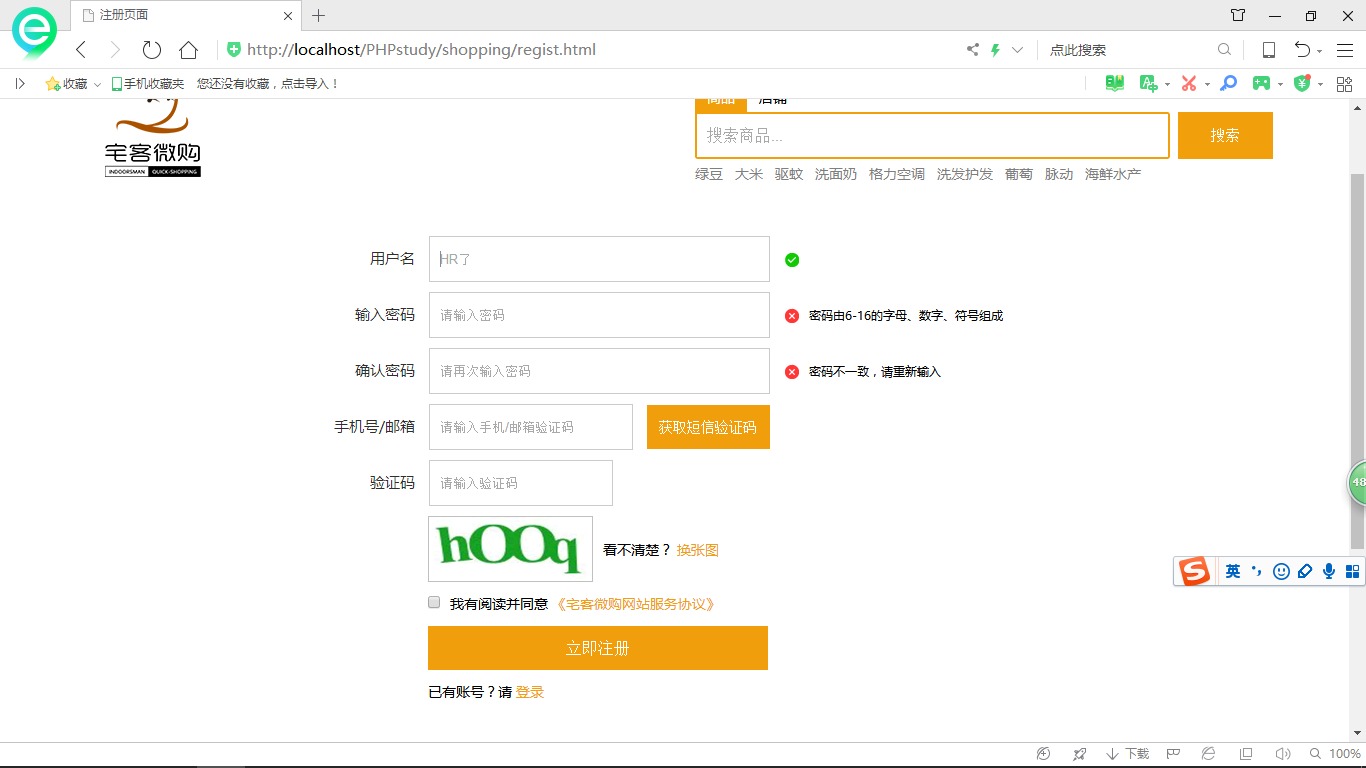1366x768 pixels.
Task: Click the share icon in address bar
Action: click(972, 50)
